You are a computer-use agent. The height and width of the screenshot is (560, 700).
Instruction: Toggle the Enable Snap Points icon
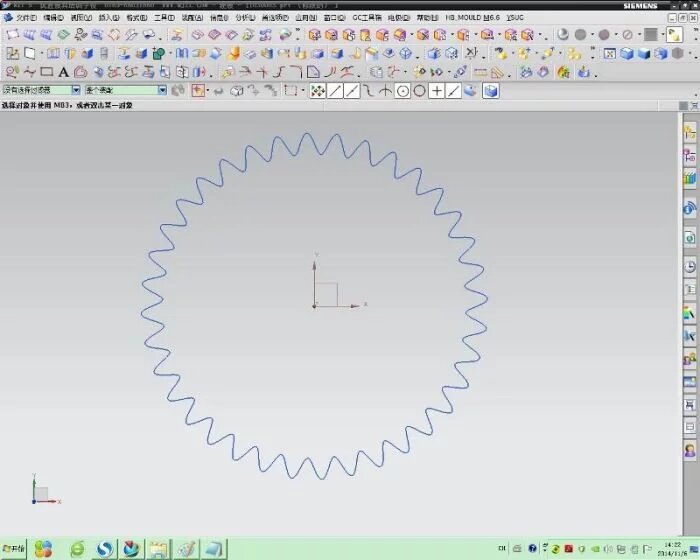tap(317, 91)
